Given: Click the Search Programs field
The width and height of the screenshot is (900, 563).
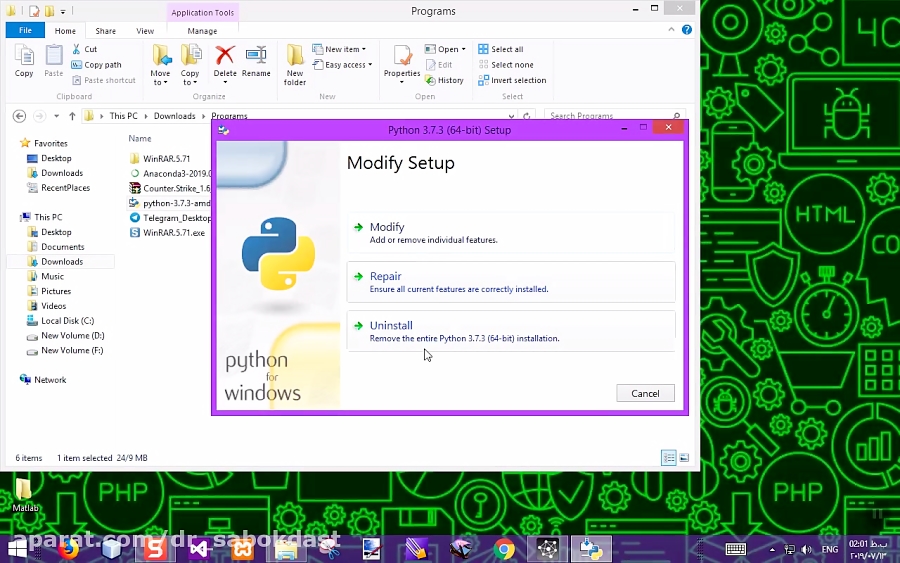Looking at the screenshot, I should pyautogui.click(x=614, y=116).
